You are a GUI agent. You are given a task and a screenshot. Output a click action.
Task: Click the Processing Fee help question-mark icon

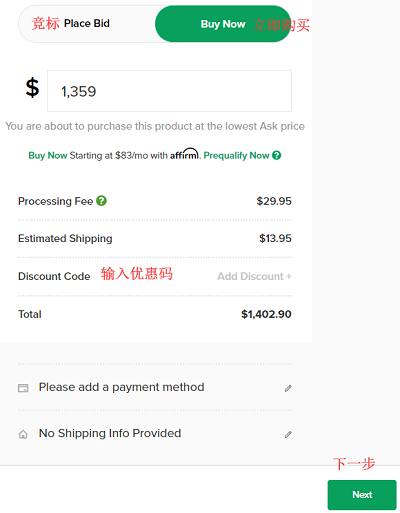coord(101,201)
